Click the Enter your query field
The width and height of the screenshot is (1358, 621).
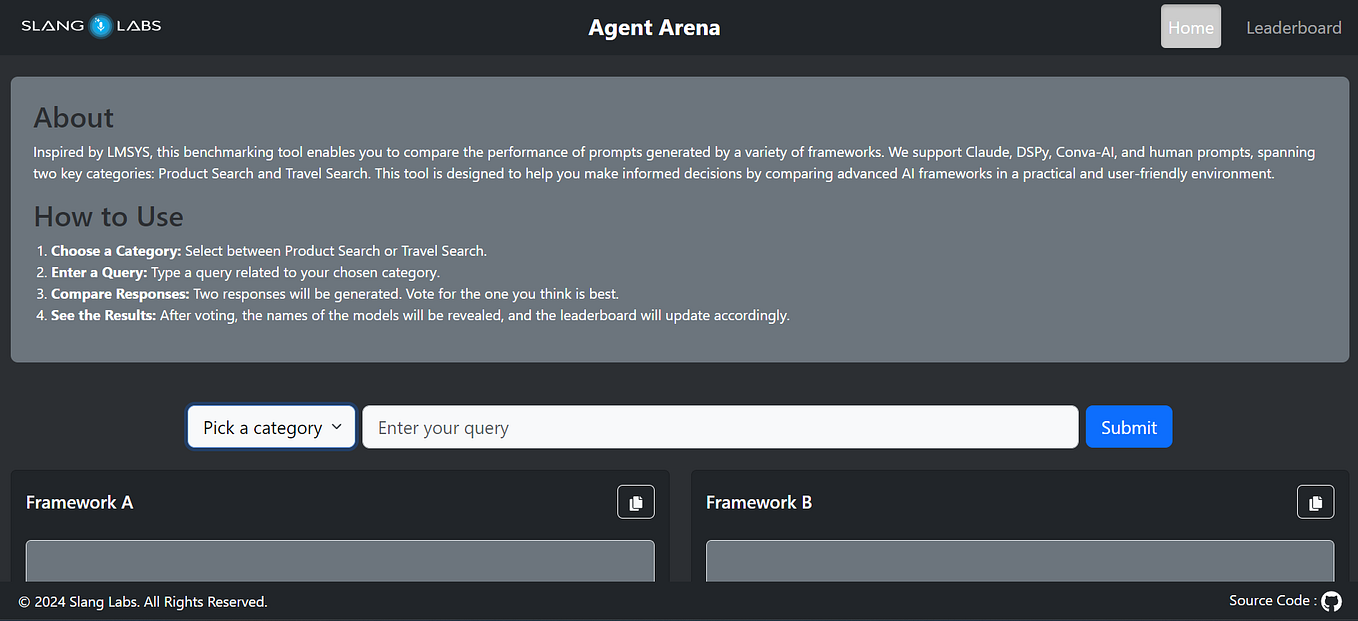coord(720,426)
